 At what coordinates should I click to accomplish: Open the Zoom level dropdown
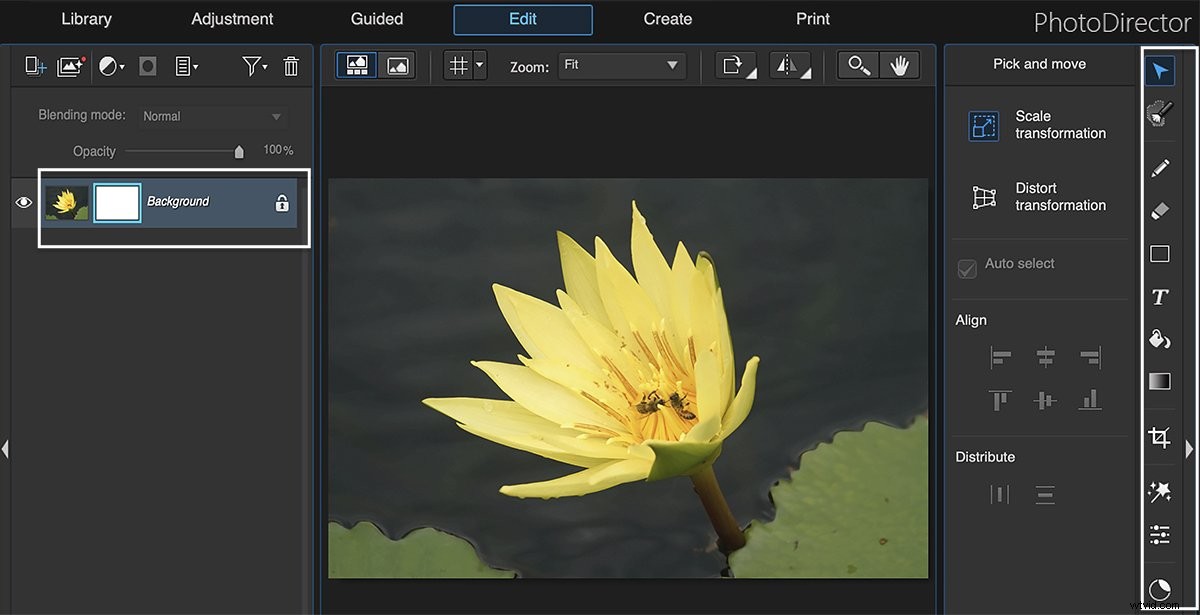pos(622,64)
